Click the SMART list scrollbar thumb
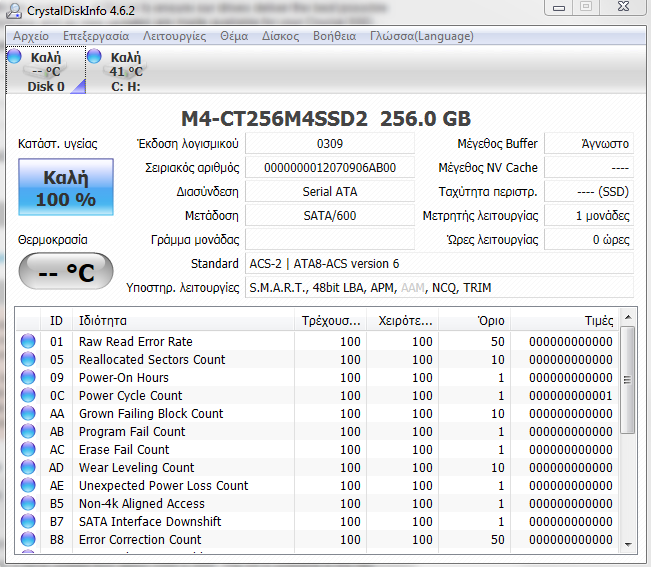This screenshot has height=567, width=651. (x=628, y=379)
